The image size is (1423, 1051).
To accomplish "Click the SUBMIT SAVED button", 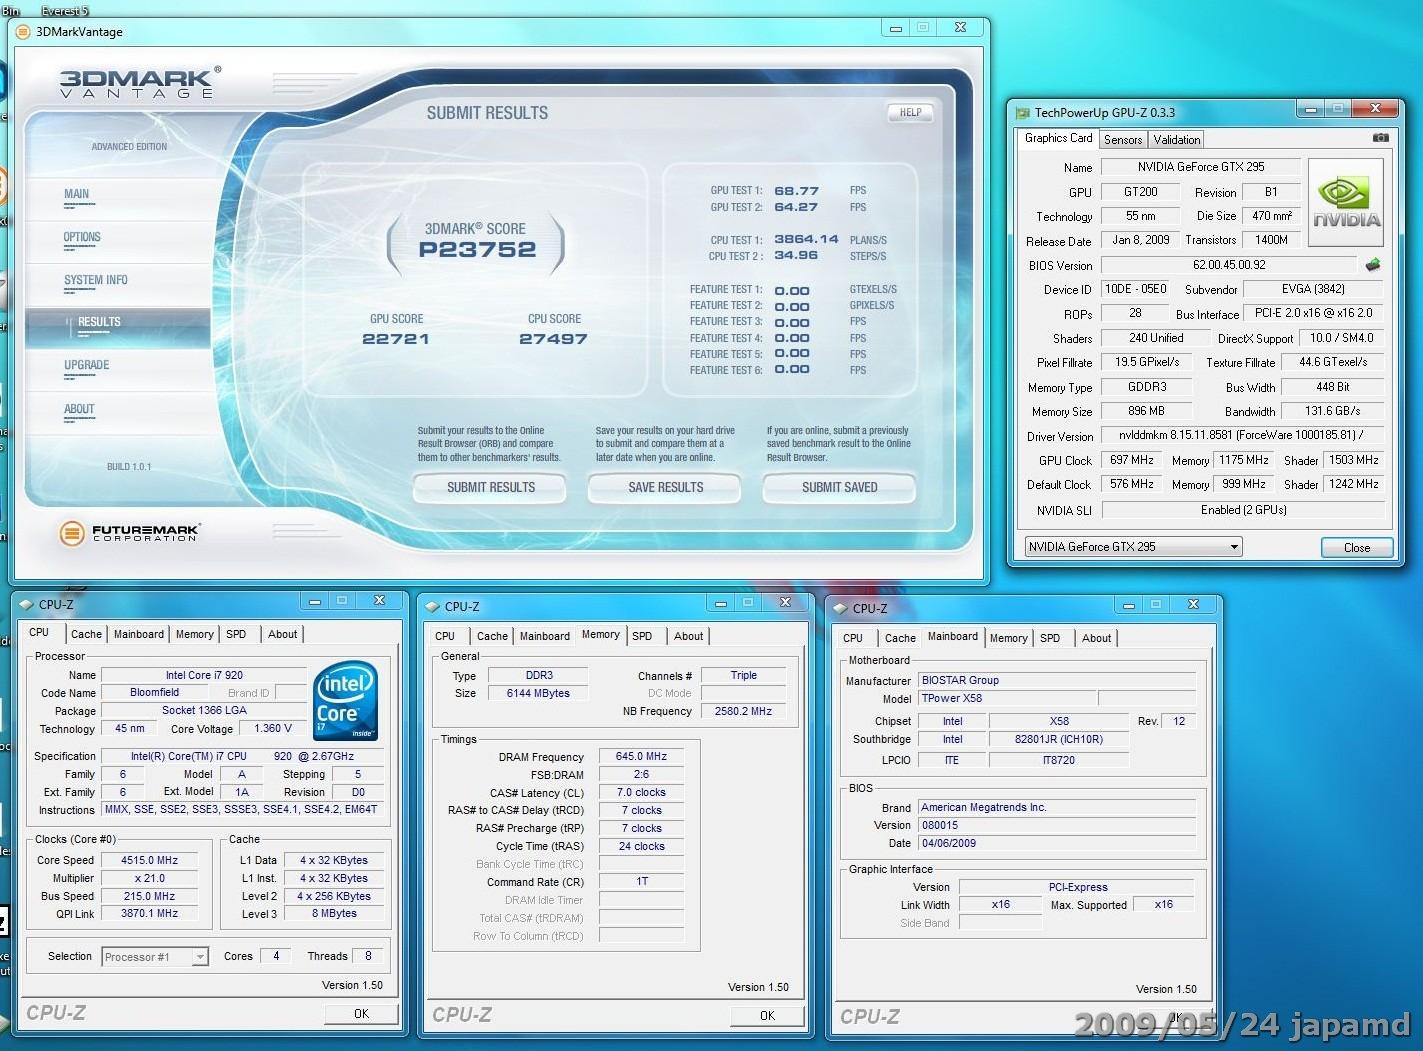I will coord(840,487).
